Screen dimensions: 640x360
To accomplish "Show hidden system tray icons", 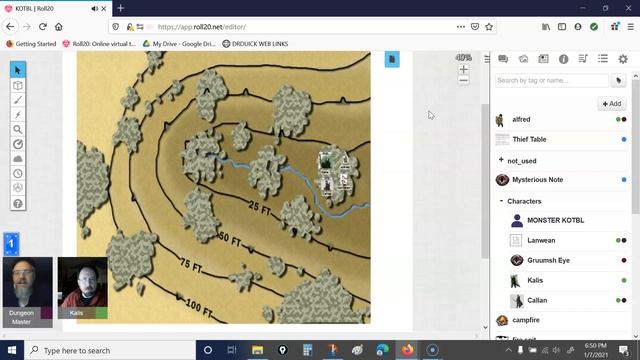I will pos(508,350).
